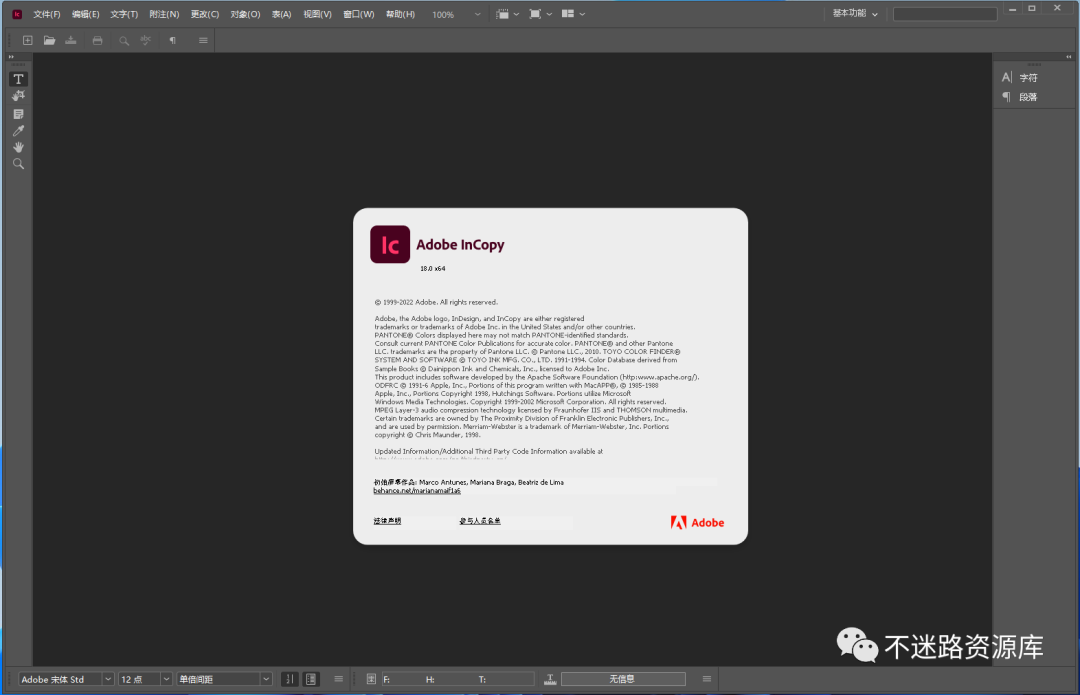Maximize the InCopy window

pos(1032,9)
